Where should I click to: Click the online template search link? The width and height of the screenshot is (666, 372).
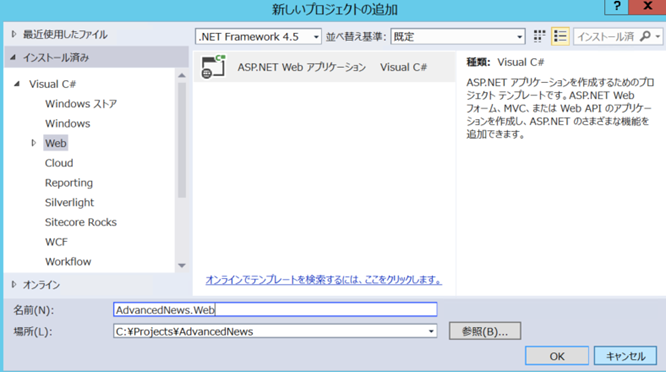[324, 279]
